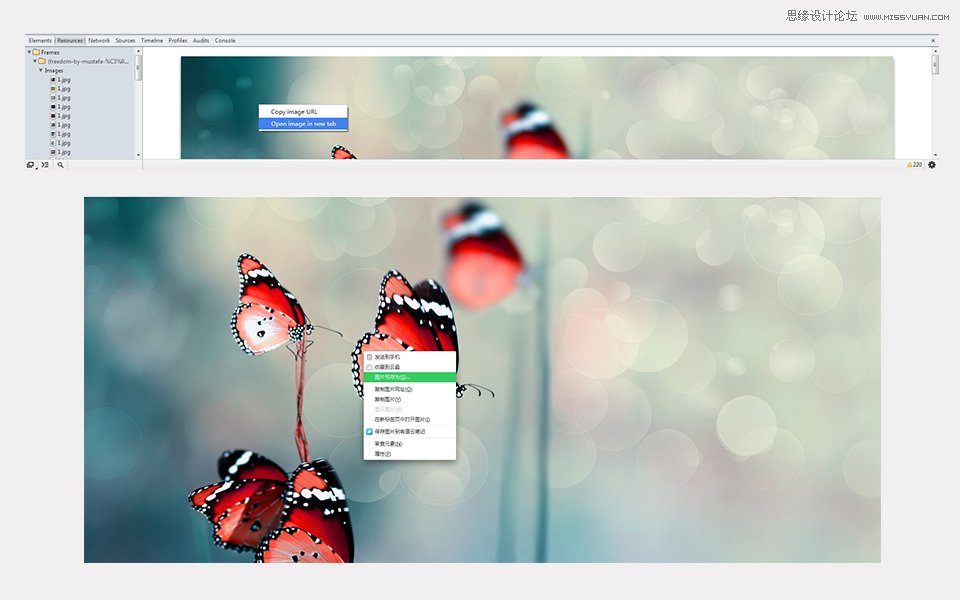Click the large butterfly image below DevTools
The width and height of the screenshot is (960, 600).
pos(482,380)
